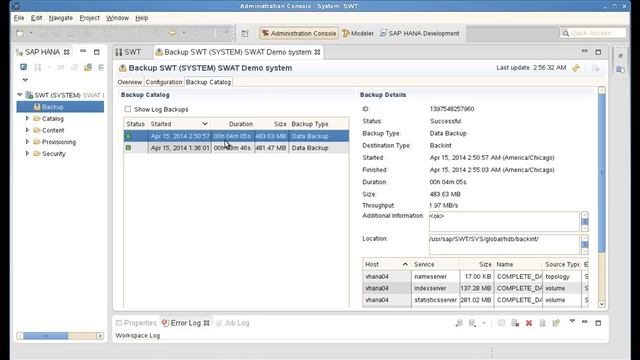Click green status icon of 1:36:01 backup
The height and width of the screenshot is (360, 640).
pos(128,148)
